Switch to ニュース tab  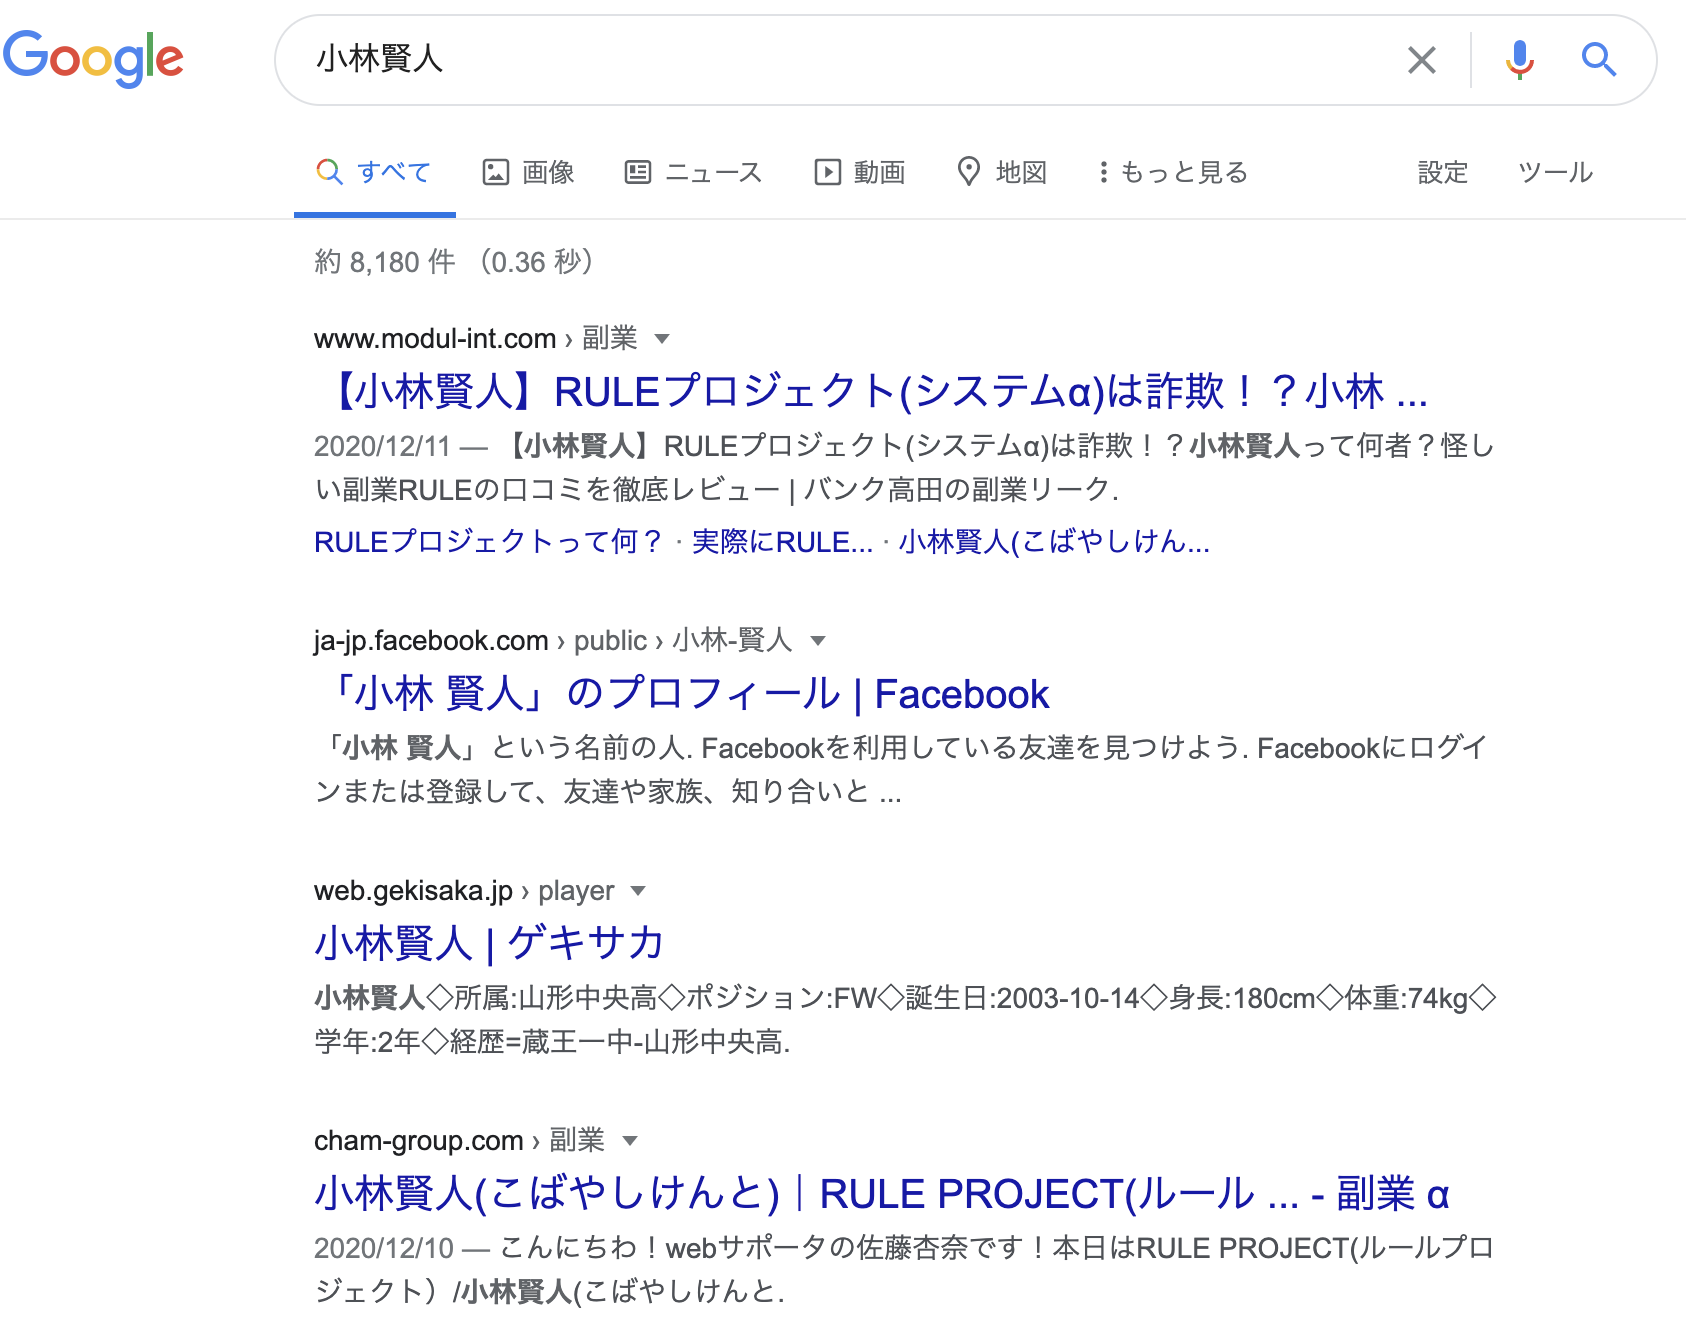[x=693, y=172]
